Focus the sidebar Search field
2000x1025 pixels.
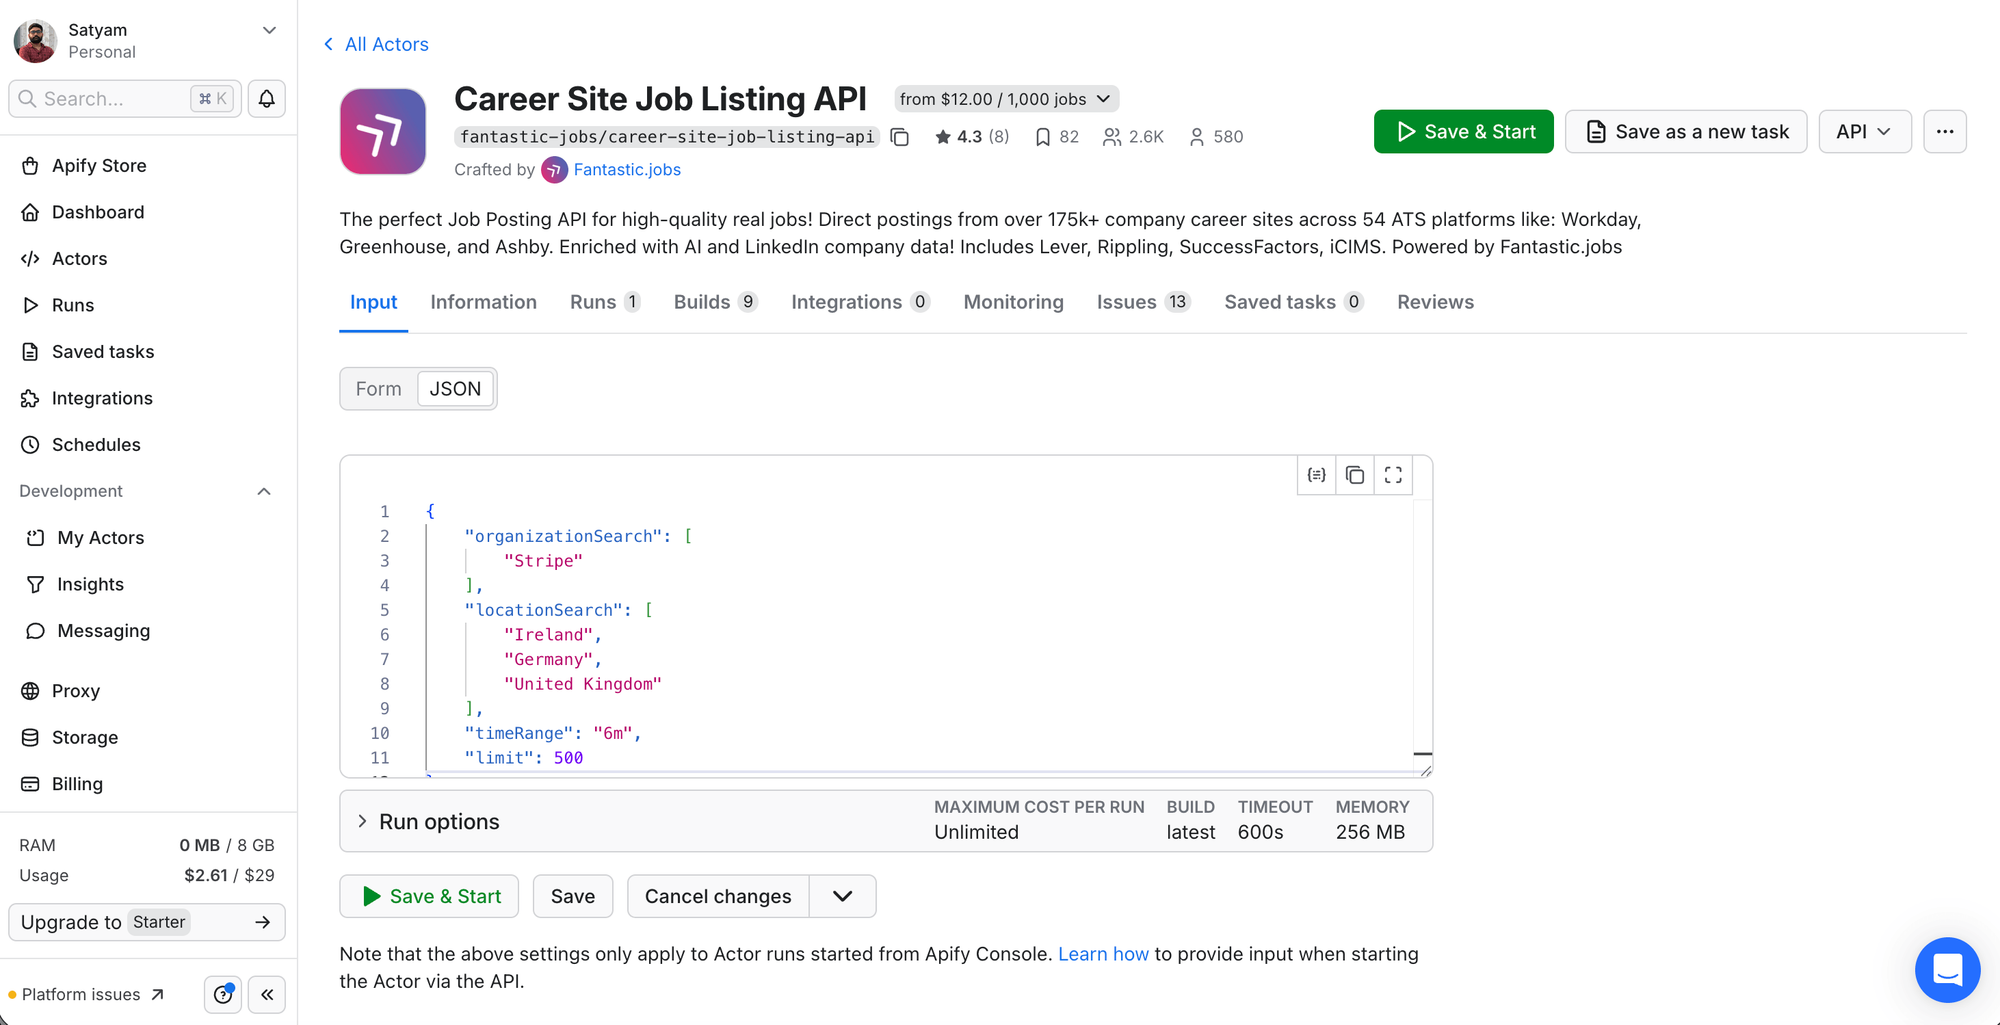point(125,99)
